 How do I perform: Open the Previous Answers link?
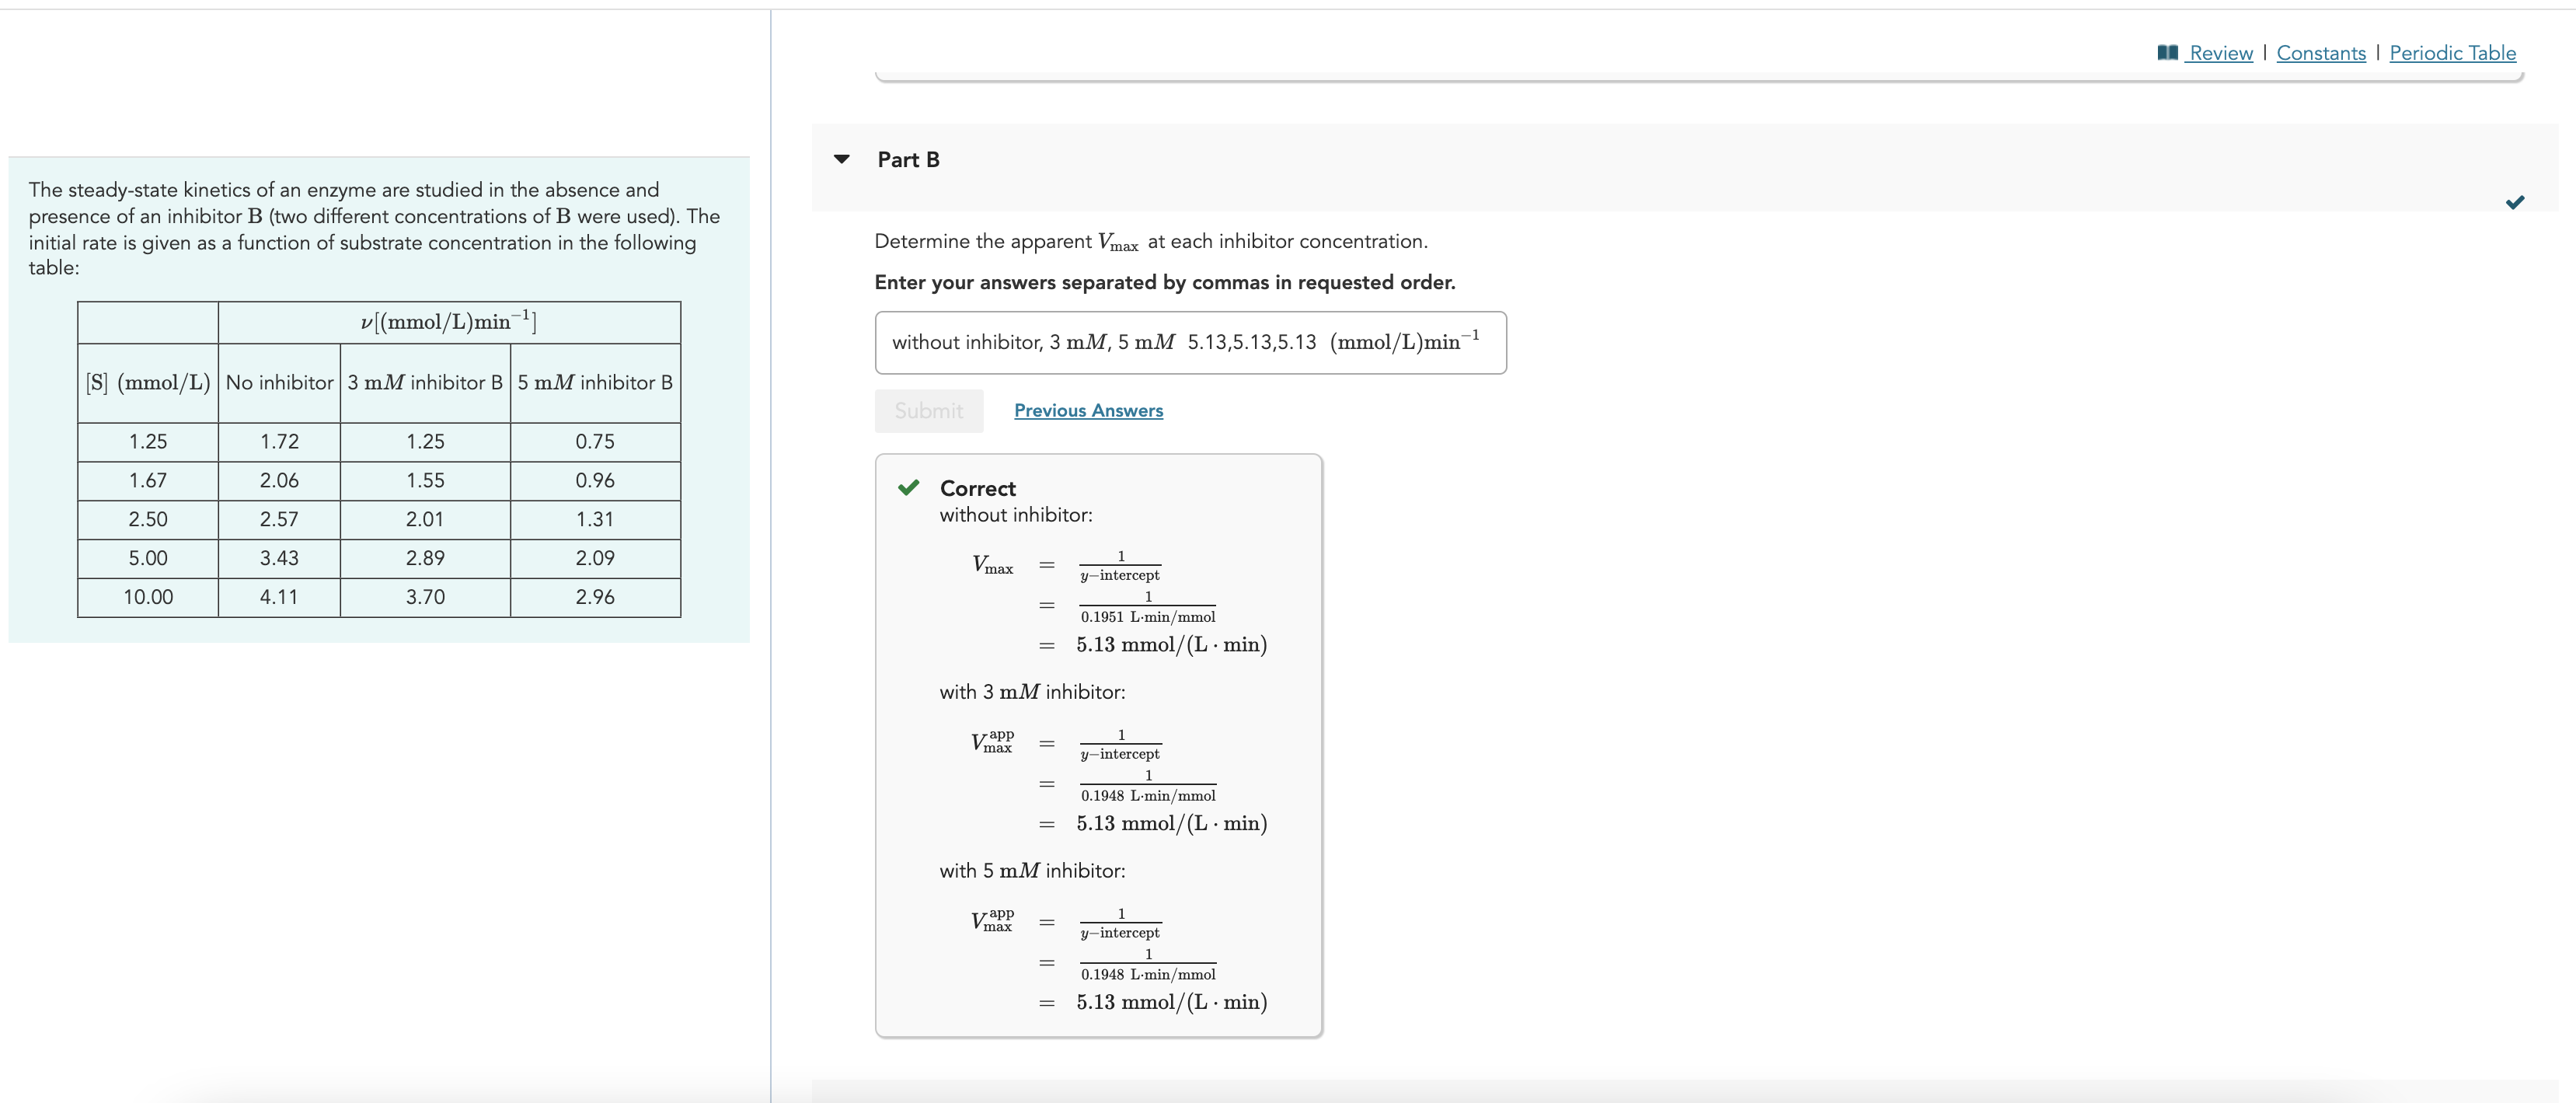click(1088, 411)
